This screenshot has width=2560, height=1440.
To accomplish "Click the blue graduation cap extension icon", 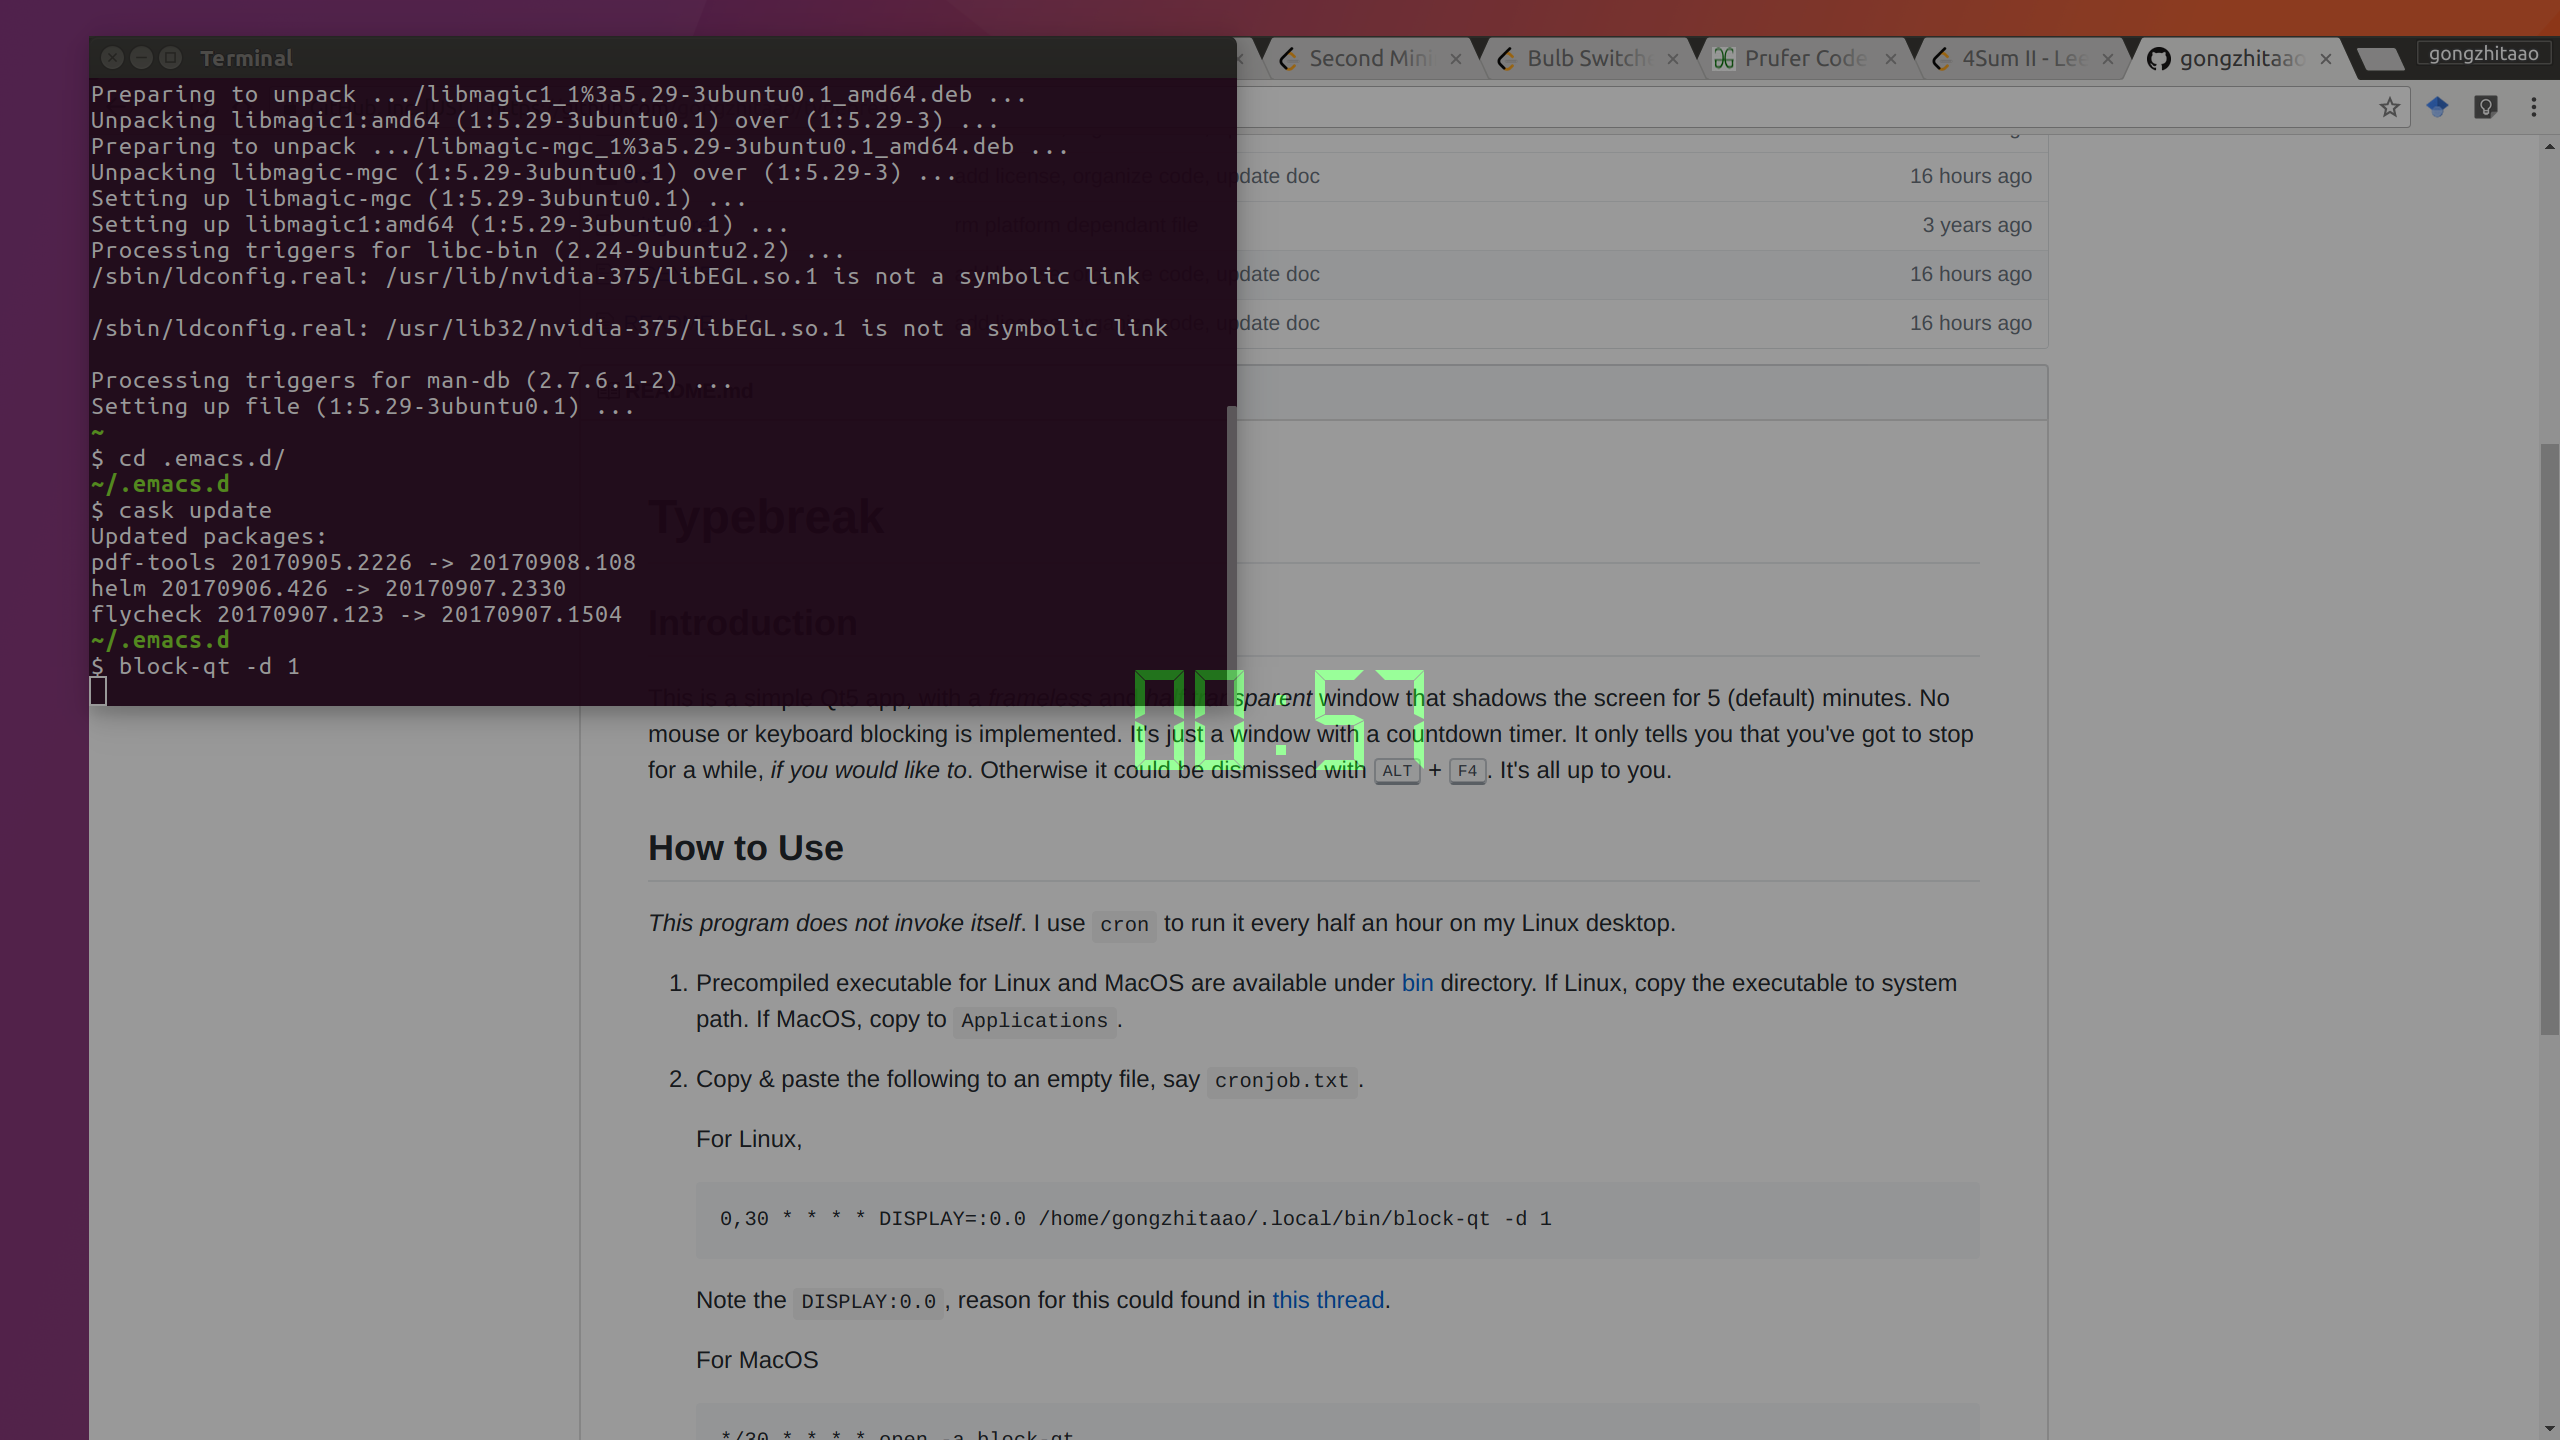I will 2437,107.
